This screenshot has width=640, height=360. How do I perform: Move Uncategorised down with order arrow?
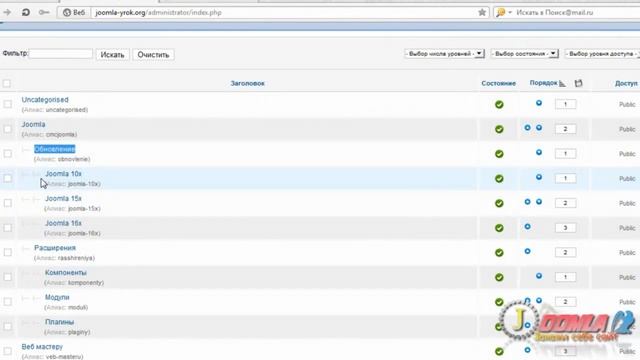[539, 103]
